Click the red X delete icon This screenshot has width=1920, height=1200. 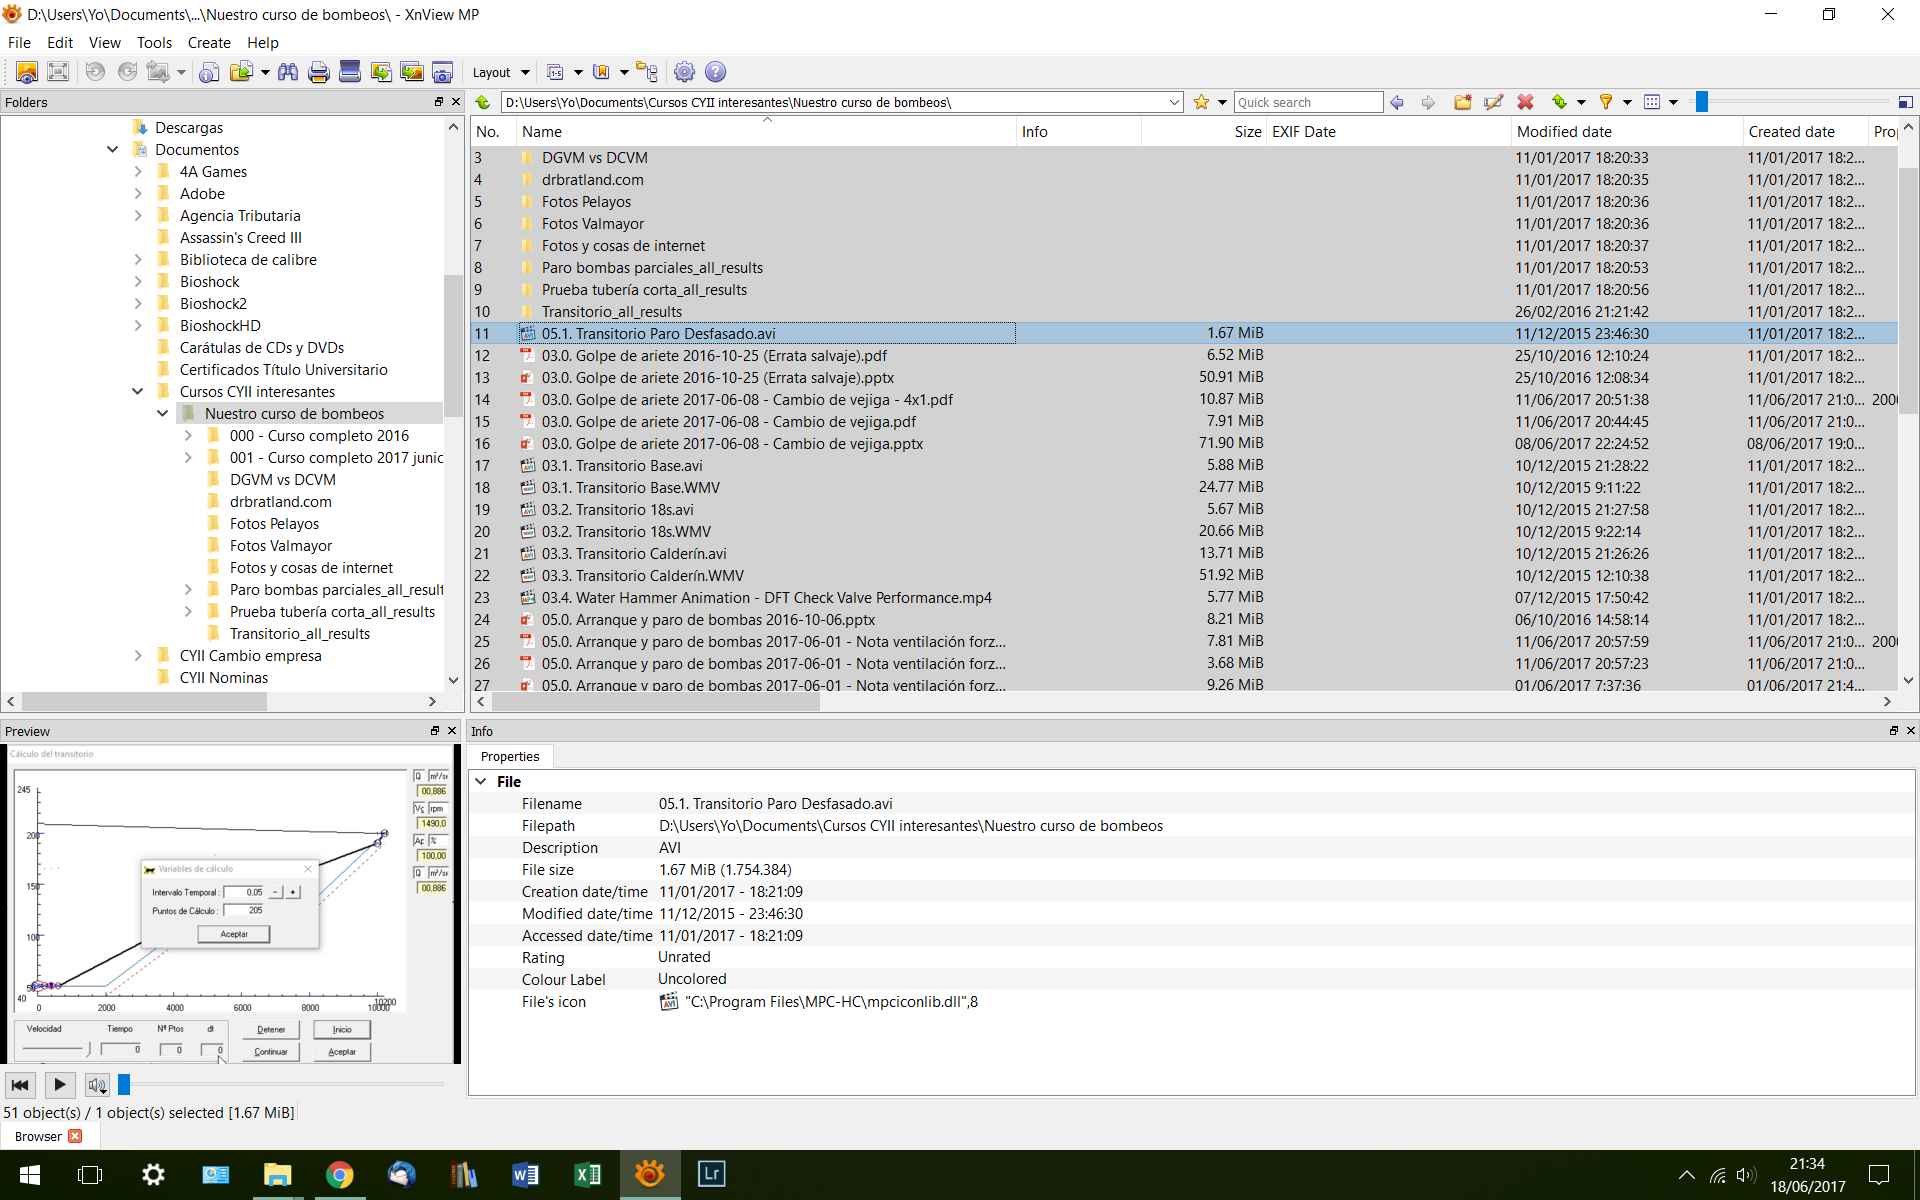click(1525, 102)
